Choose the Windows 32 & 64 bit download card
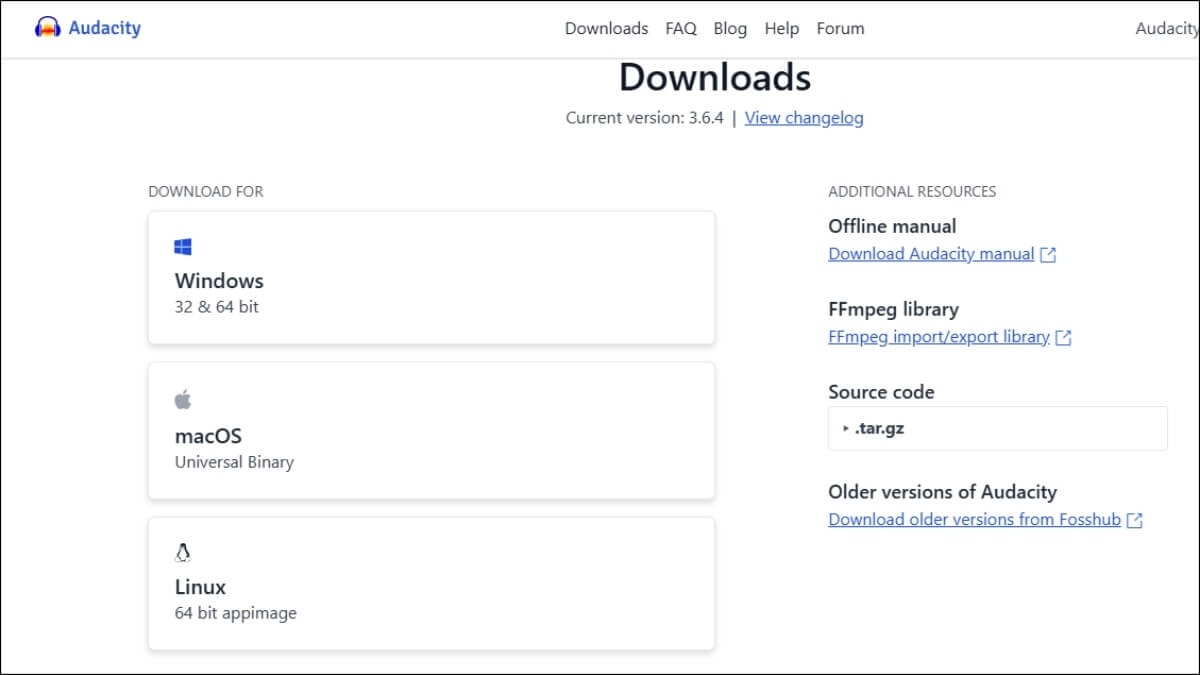The height and width of the screenshot is (675, 1200). (431, 277)
